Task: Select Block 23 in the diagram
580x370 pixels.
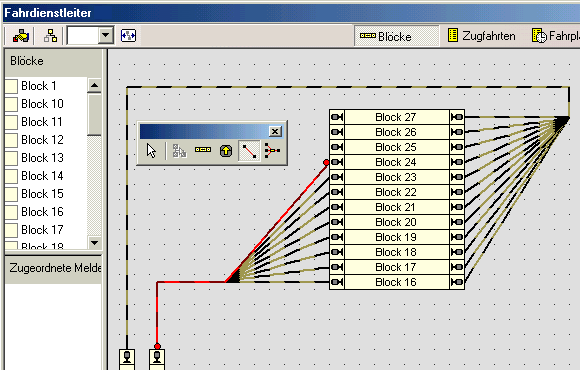Action: point(397,177)
